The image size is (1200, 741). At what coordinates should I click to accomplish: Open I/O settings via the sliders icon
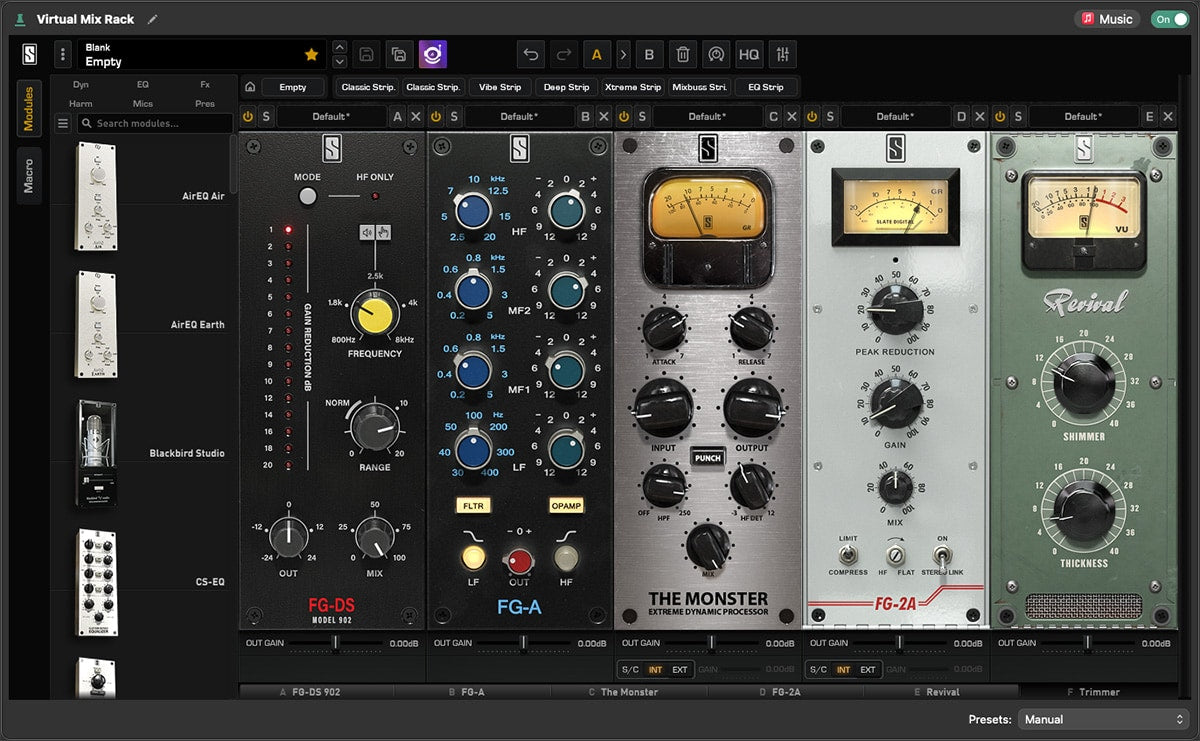click(782, 54)
